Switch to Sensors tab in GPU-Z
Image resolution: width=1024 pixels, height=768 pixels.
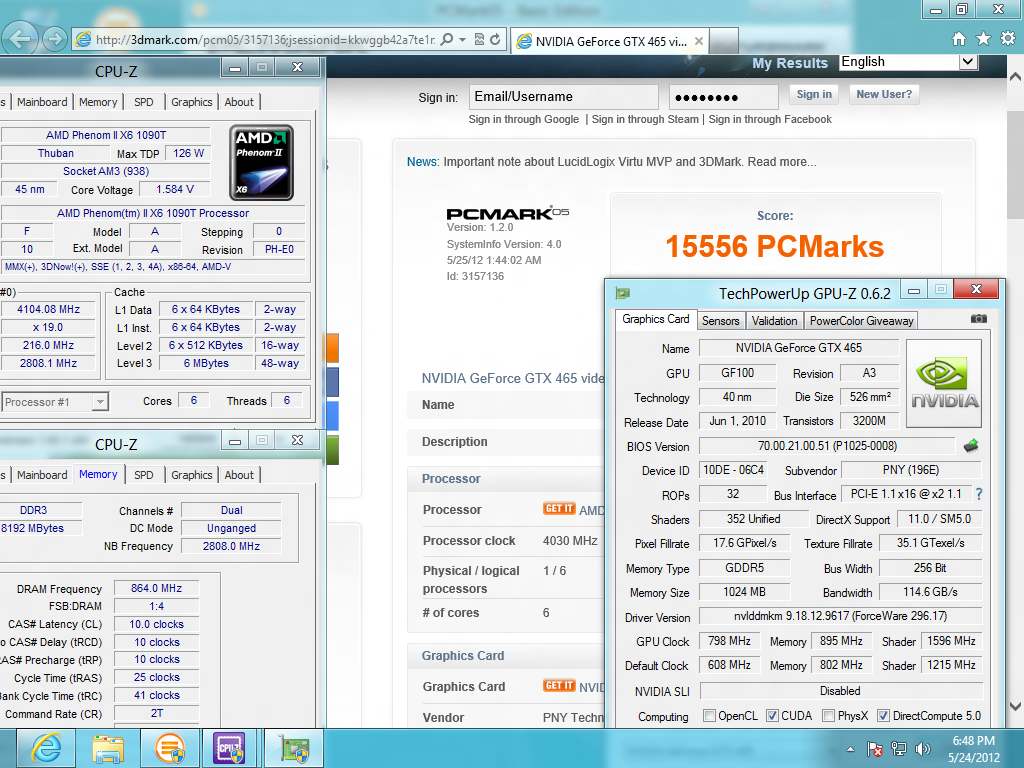(x=720, y=321)
